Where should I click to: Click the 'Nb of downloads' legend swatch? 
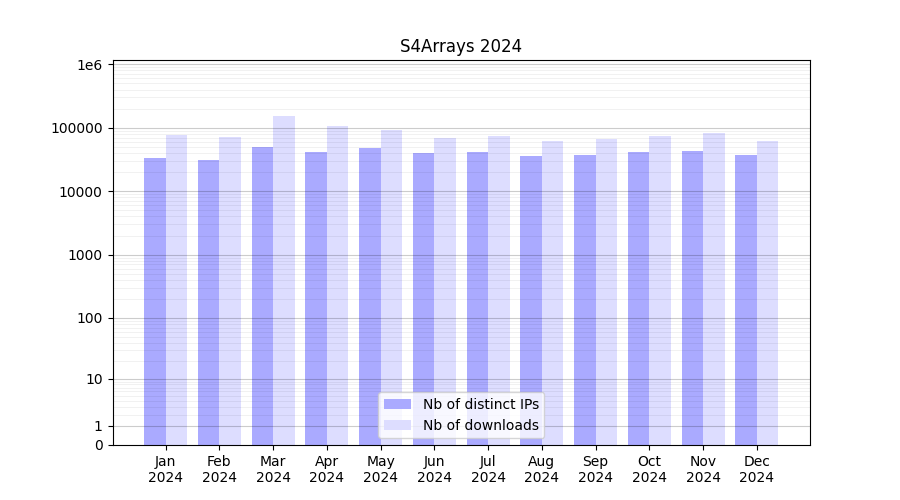pyautogui.click(x=397, y=425)
